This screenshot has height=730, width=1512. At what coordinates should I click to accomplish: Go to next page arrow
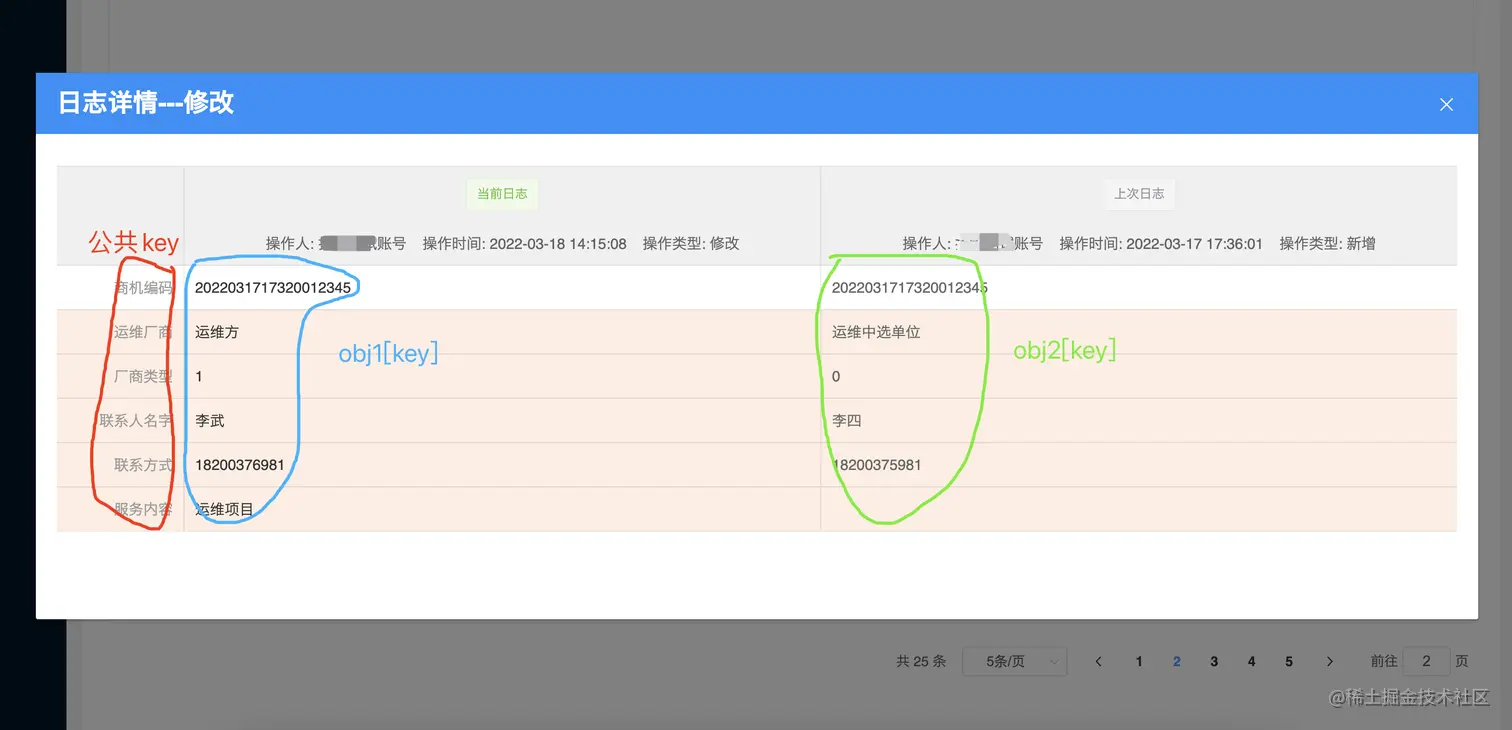pos(1329,661)
